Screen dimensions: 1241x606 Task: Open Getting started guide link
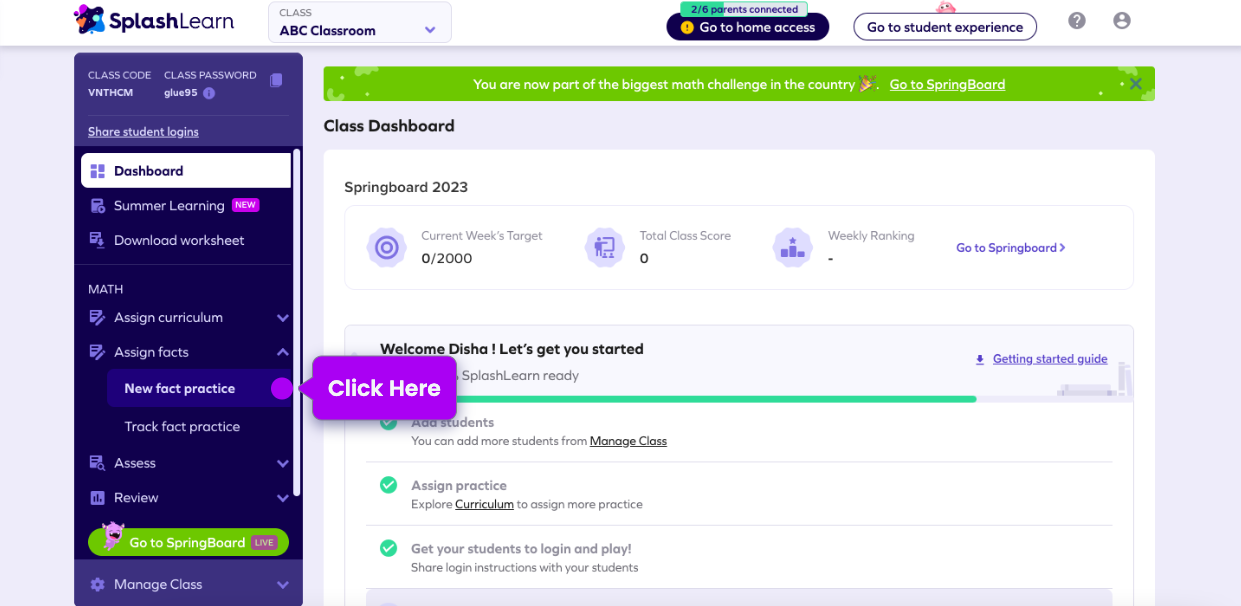point(1050,359)
